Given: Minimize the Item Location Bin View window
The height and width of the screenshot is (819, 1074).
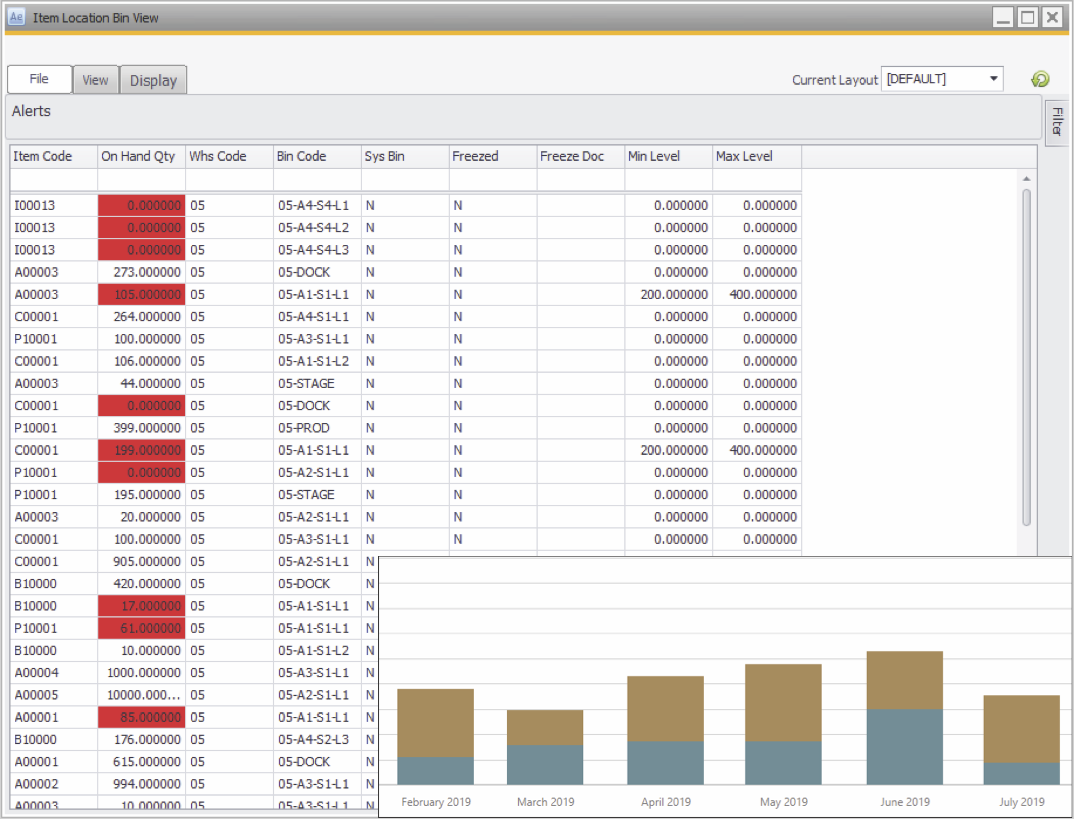Looking at the screenshot, I should pyautogui.click(x=1004, y=17).
